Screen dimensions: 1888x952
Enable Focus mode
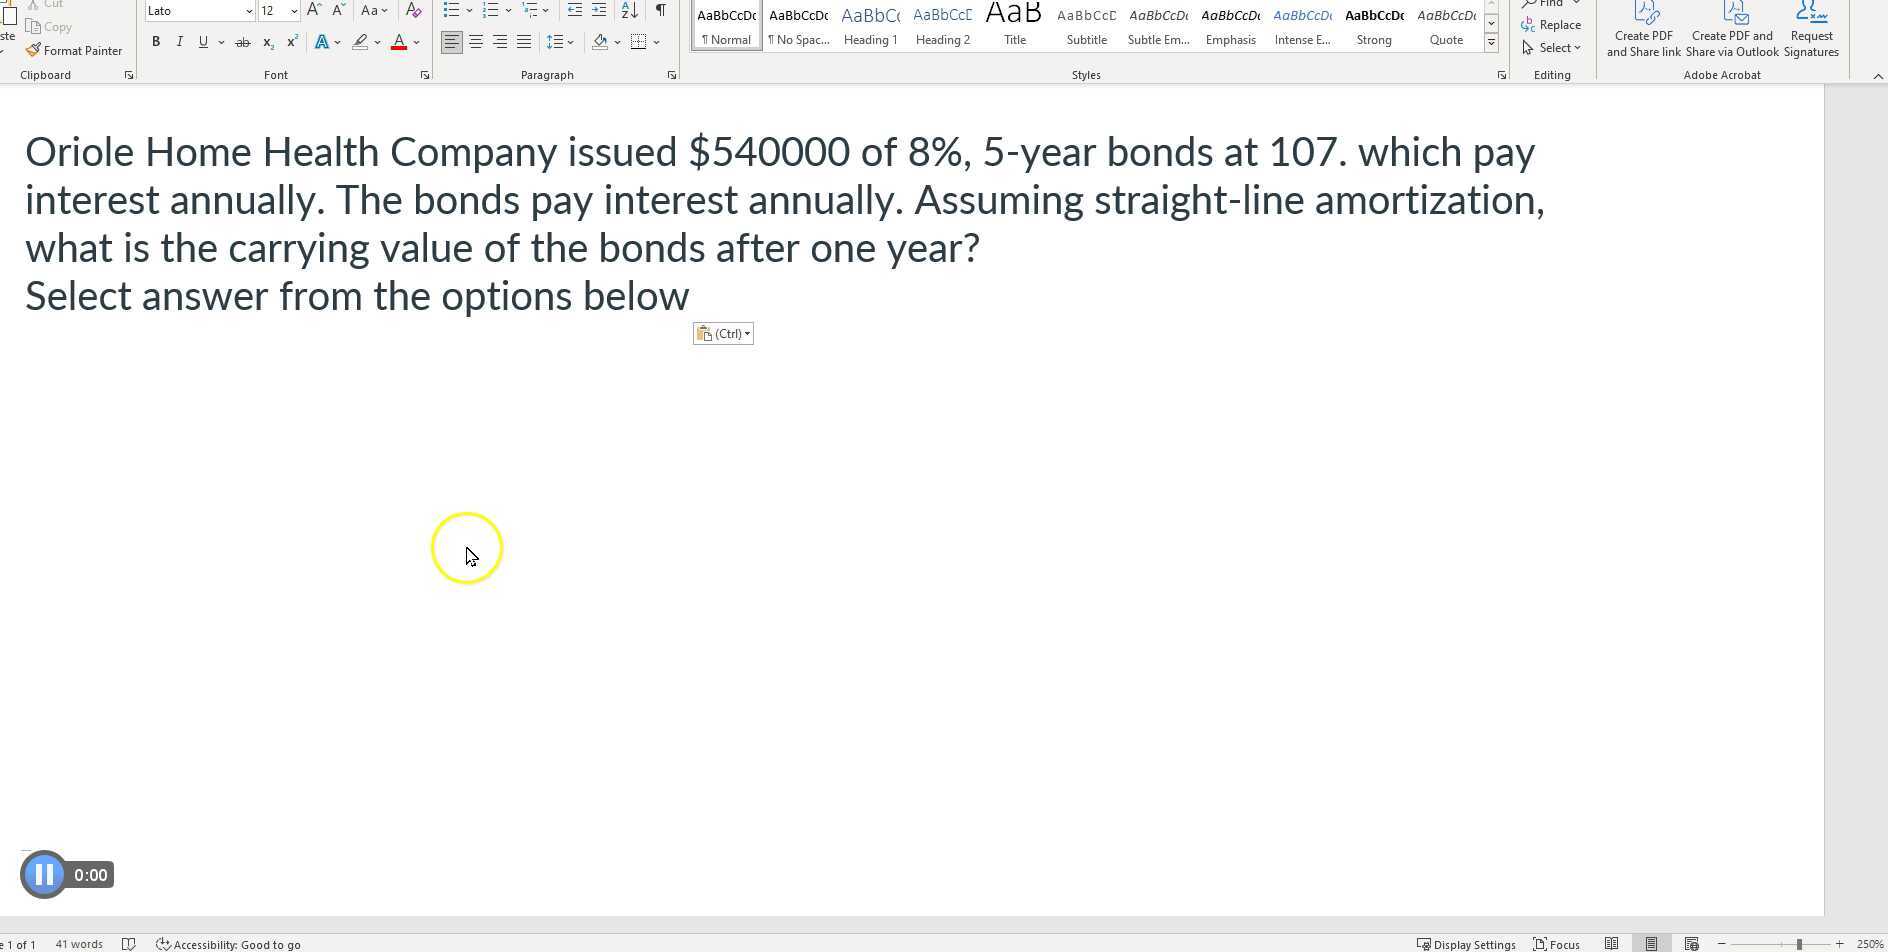tap(1555, 943)
